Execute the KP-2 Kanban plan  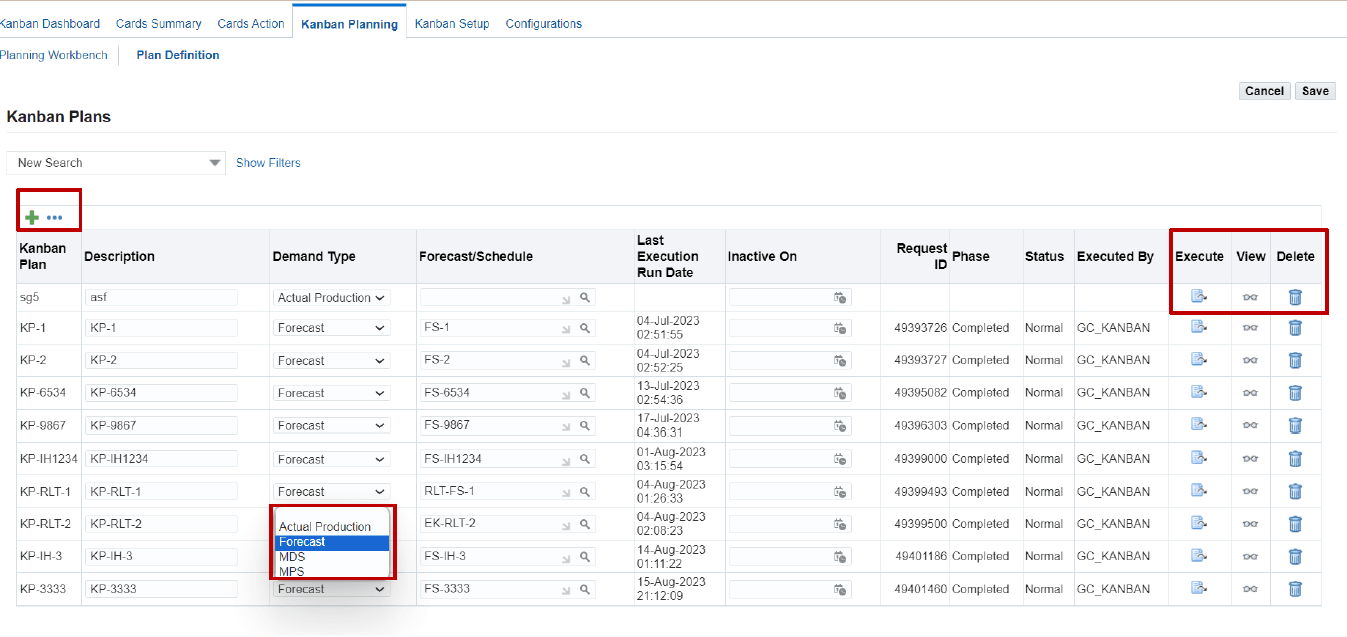[x=1199, y=360]
